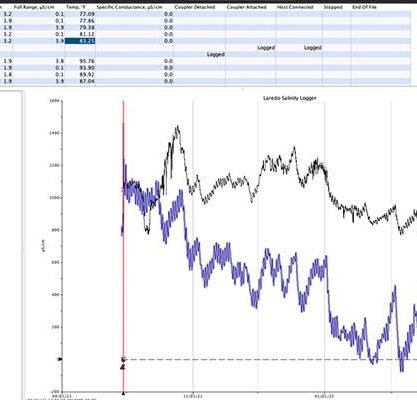Click the 11/01/21 date label on x-axis

(193, 396)
